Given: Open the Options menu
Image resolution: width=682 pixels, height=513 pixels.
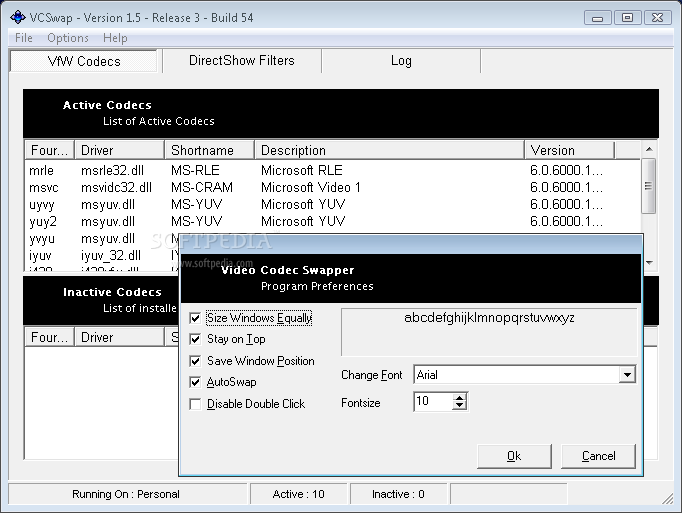Looking at the screenshot, I should click(x=68, y=38).
